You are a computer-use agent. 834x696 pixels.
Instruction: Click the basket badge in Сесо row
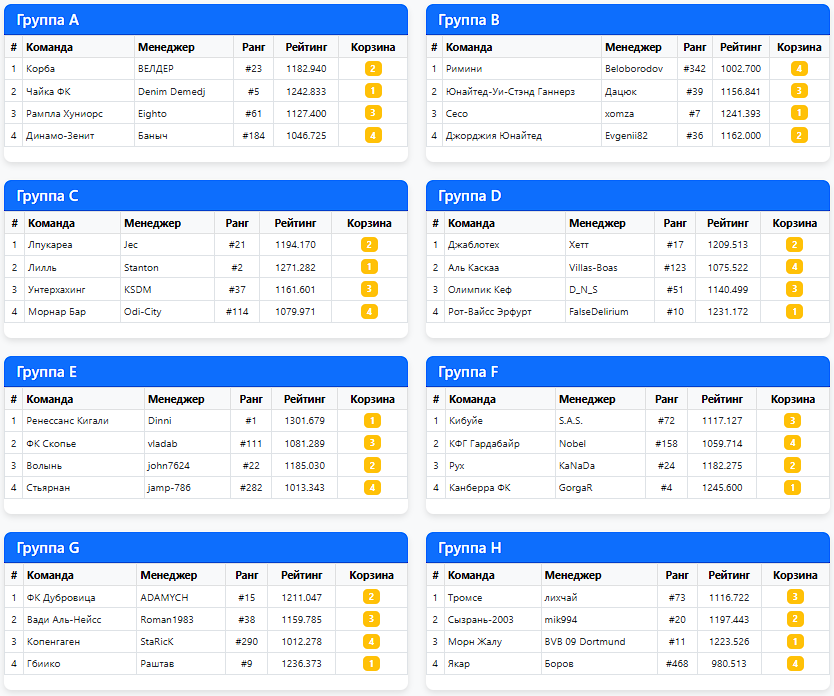coord(799,113)
